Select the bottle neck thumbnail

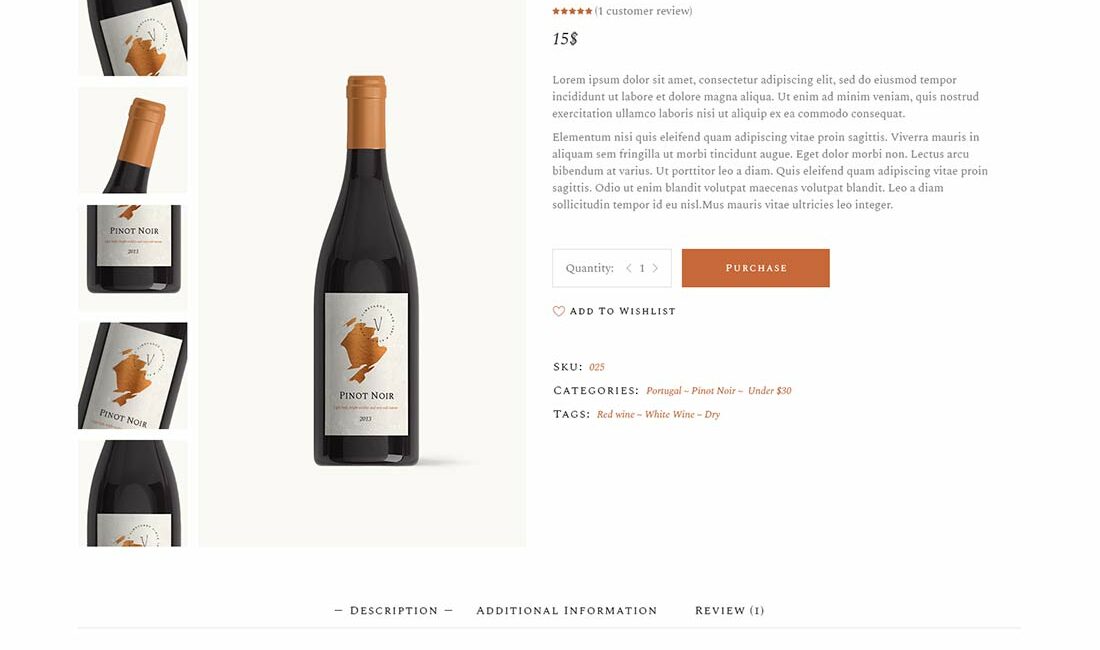tap(133, 140)
